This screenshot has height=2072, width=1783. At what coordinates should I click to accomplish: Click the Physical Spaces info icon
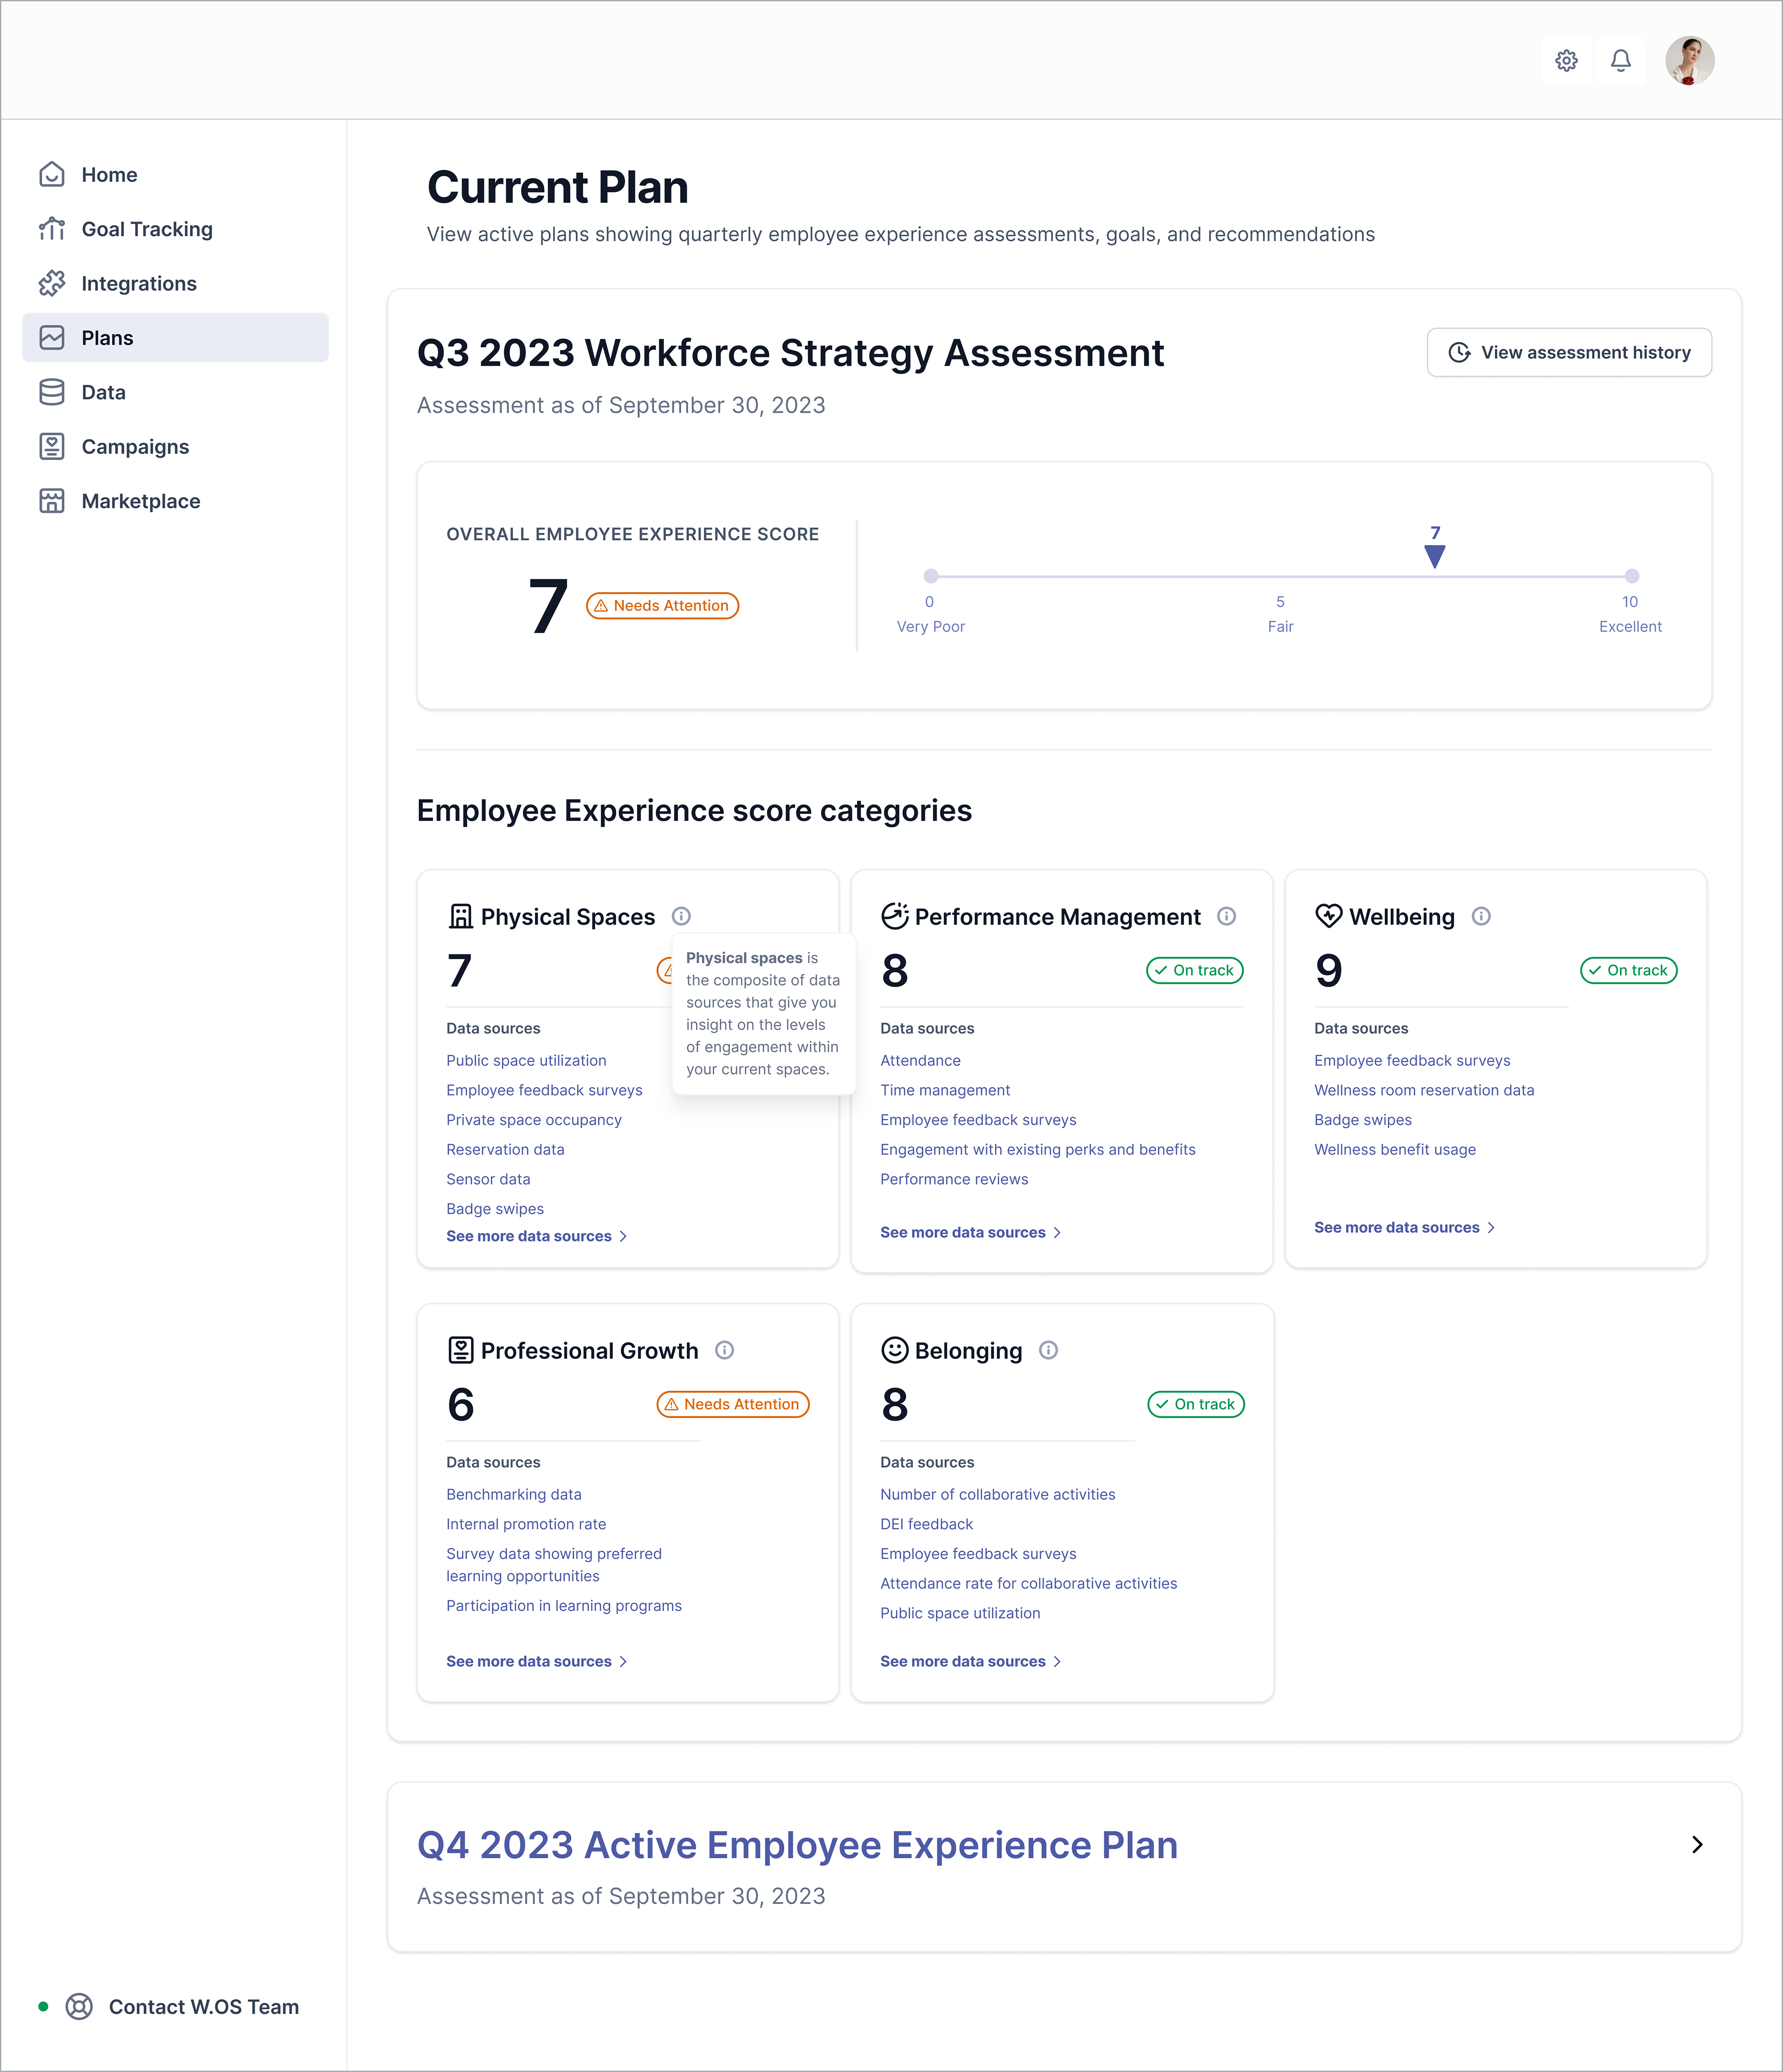coord(681,916)
